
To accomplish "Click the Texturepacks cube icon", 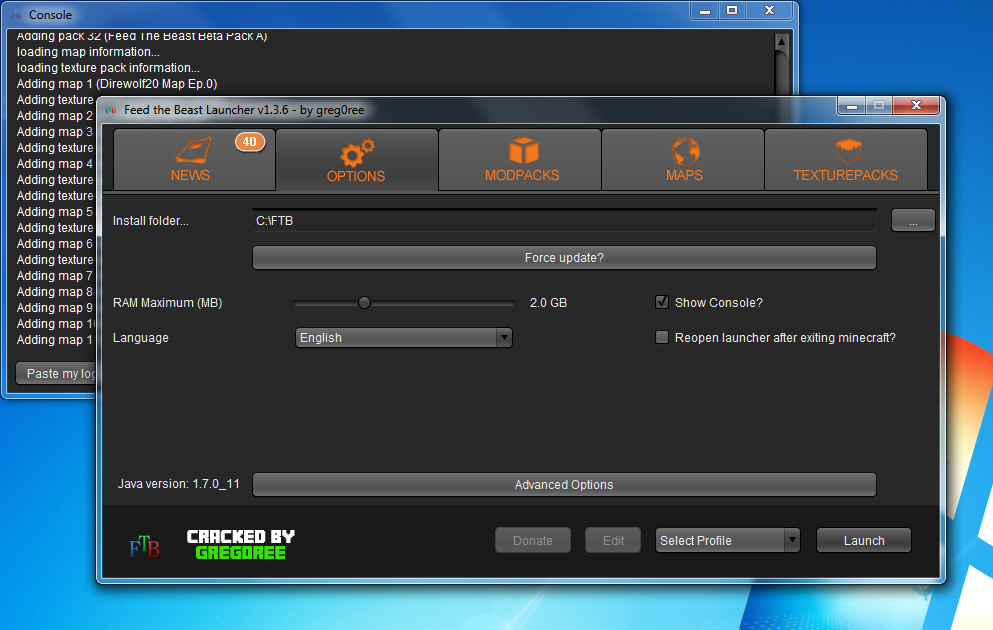I will (x=846, y=152).
